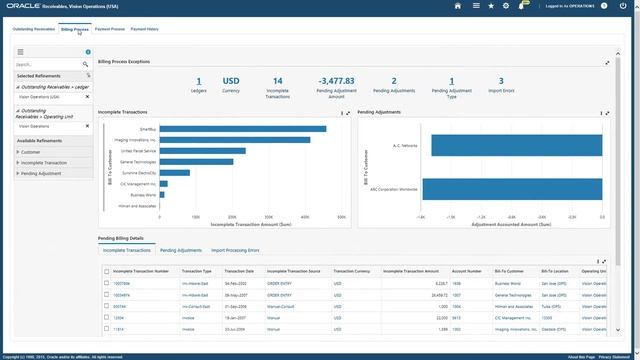Screen dimensions: 640x360
Task: Switch to Pending Adjustments details tab
Action: 181,250
